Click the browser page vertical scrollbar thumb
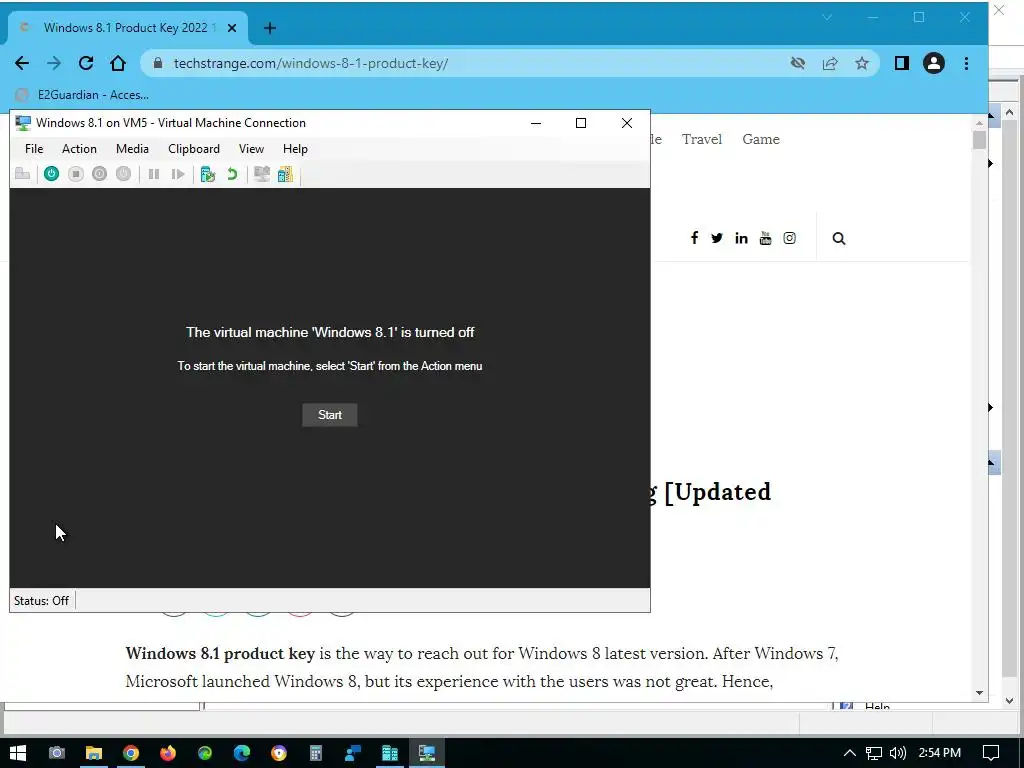Viewport: 1024px width, 768px height. 979,140
